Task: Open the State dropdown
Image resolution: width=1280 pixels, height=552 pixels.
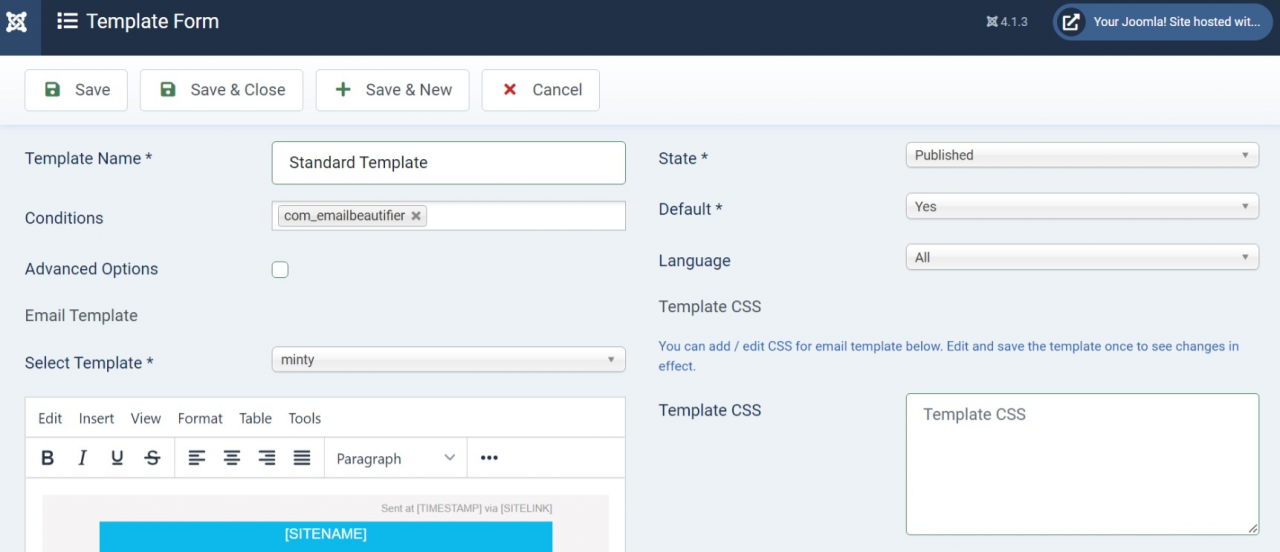Action: tap(1081, 155)
